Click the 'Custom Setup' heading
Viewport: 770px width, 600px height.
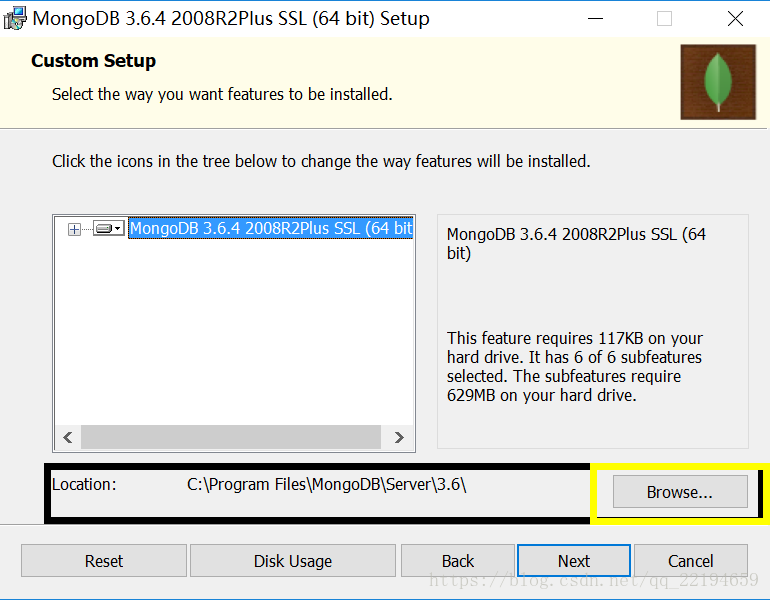point(93,61)
